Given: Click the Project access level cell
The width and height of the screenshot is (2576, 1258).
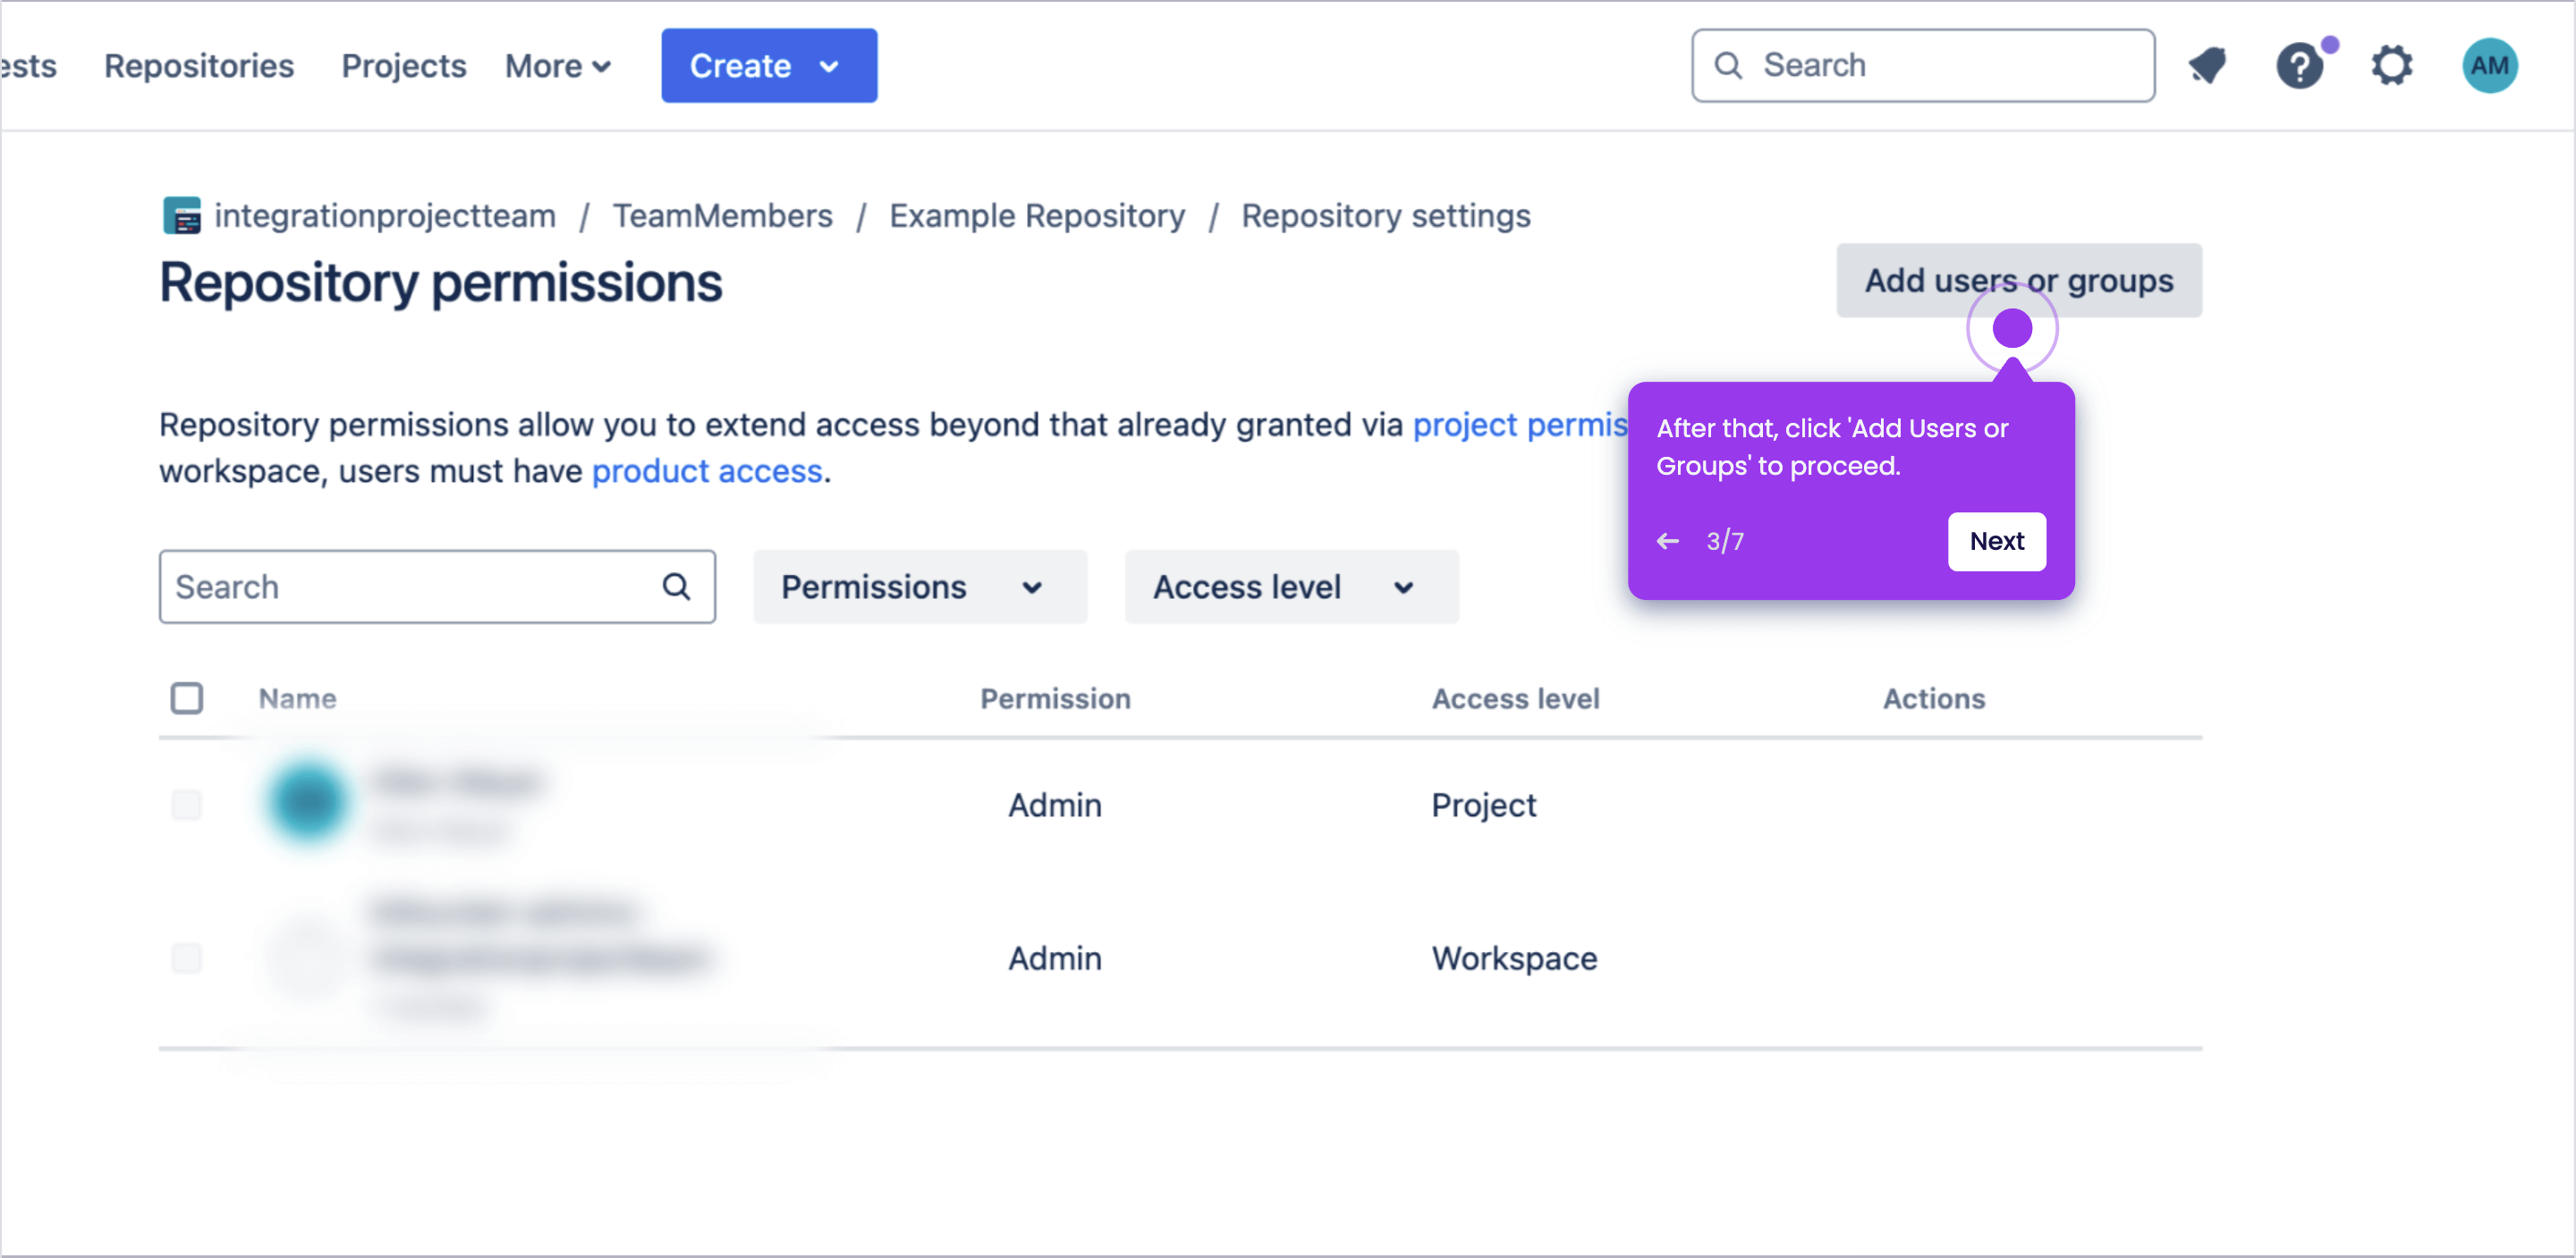Looking at the screenshot, I should pos(1483,806).
